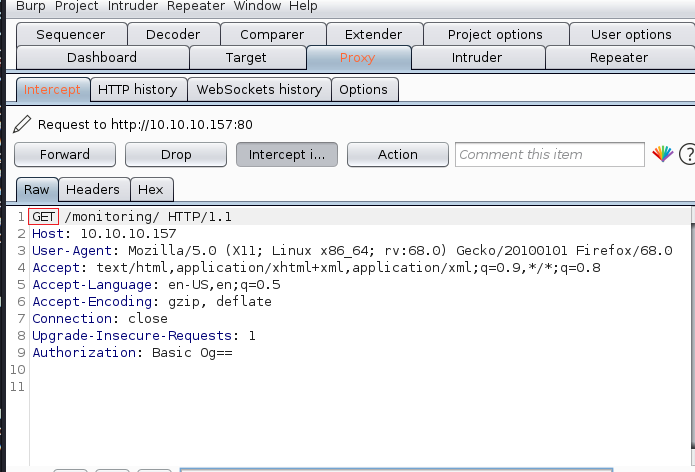Open the help question mark icon
The width and height of the screenshot is (695, 472).
[x=688, y=154]
